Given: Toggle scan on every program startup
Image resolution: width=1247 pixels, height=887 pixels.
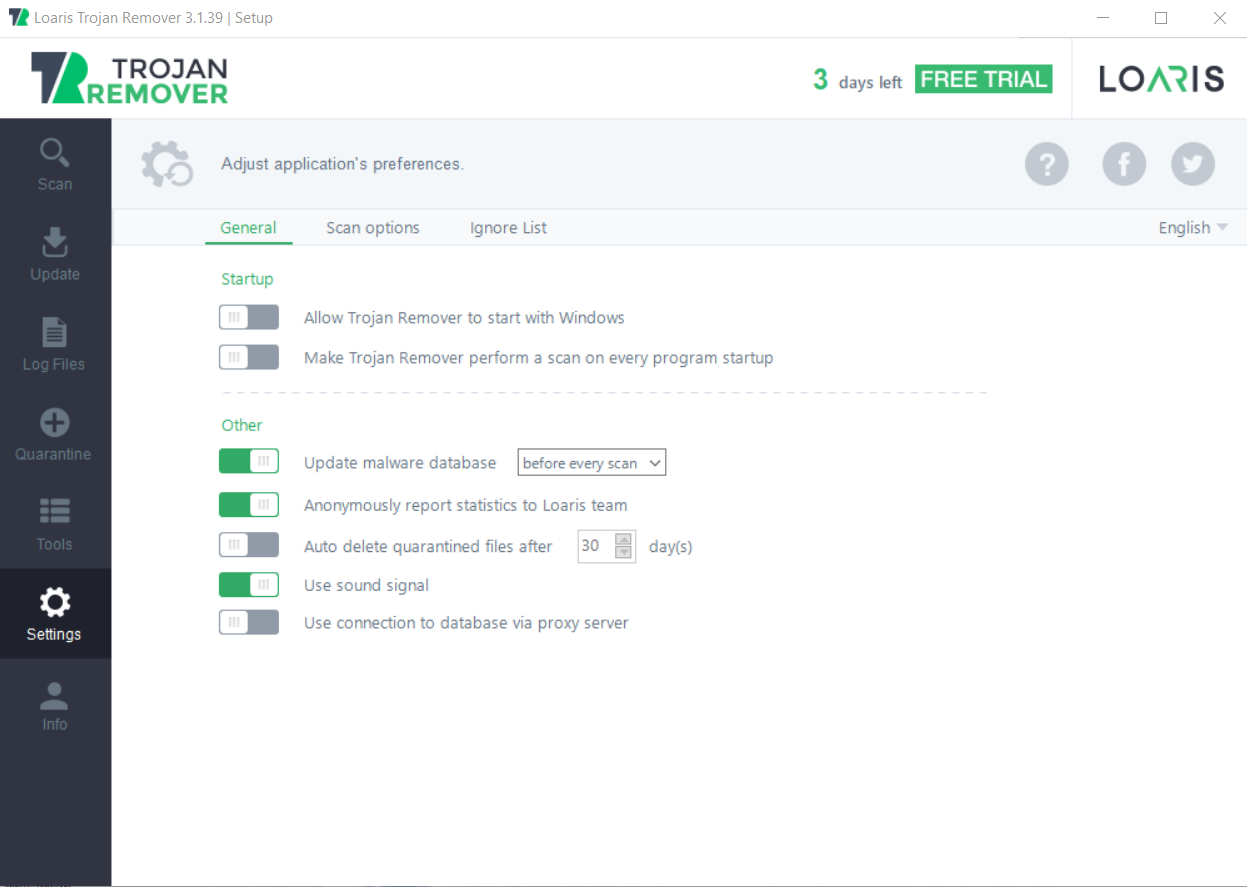Looking at the screenshot, I should [249, 357].
